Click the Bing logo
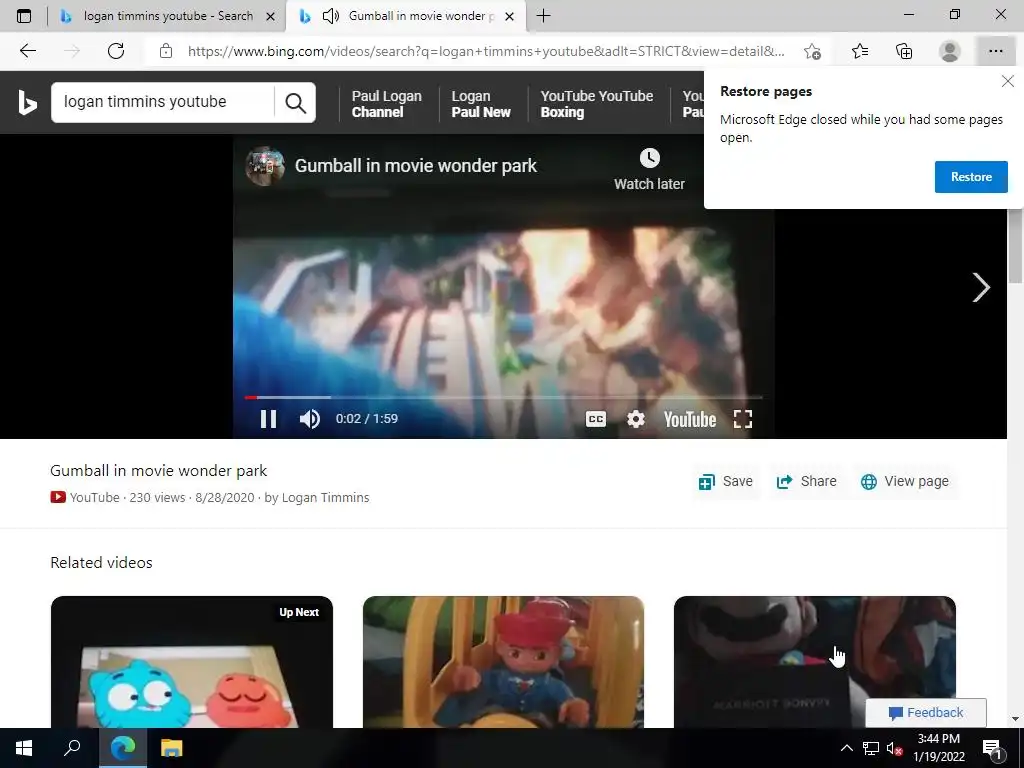The width and height of the screenshot is (1024, 768). [27, 103]
